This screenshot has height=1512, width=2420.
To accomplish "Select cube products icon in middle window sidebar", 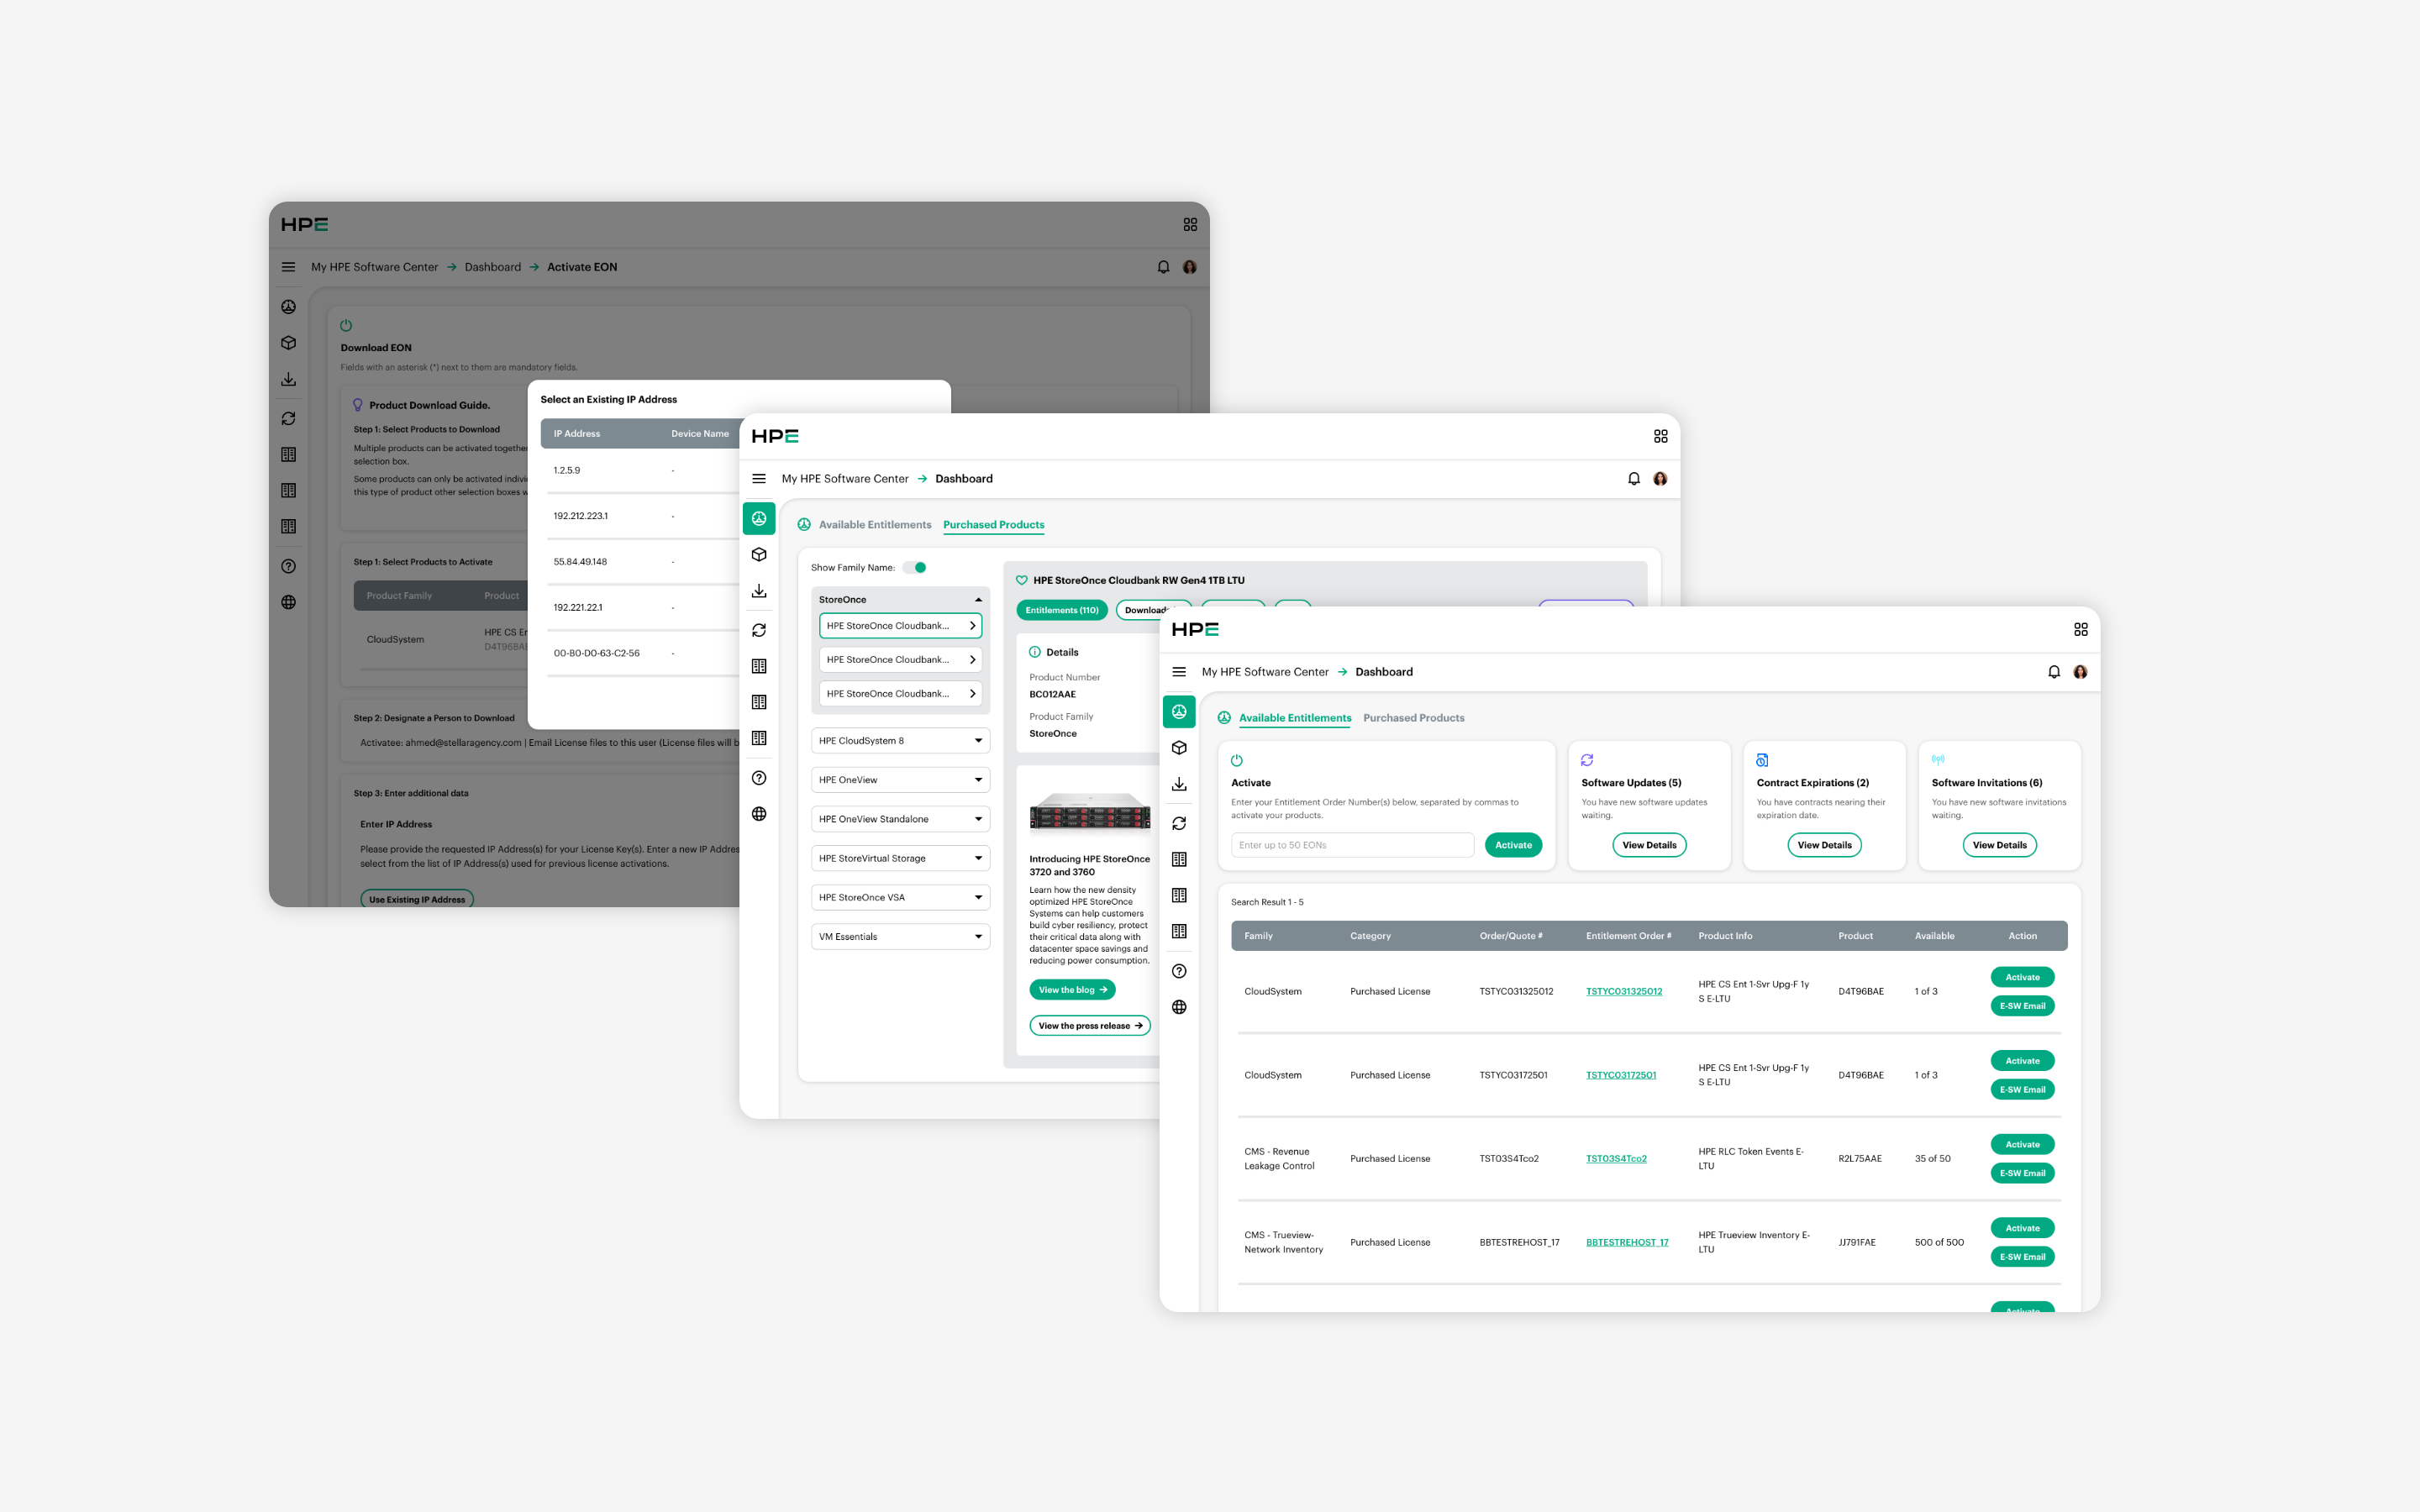I will (x=759, y=555).
